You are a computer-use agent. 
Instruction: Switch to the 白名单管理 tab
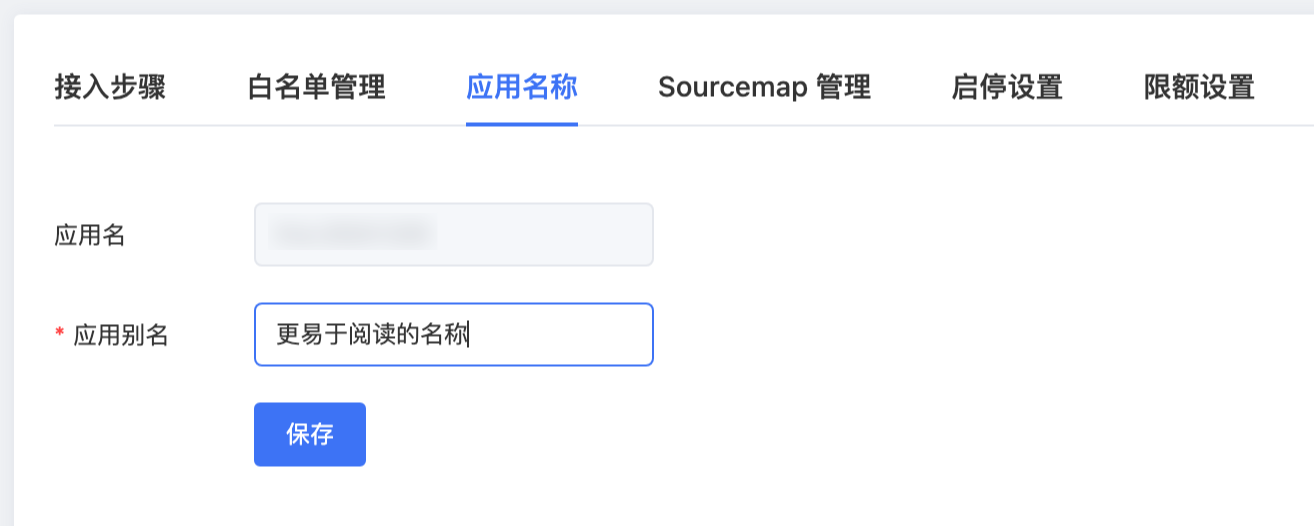coord(316,88)
